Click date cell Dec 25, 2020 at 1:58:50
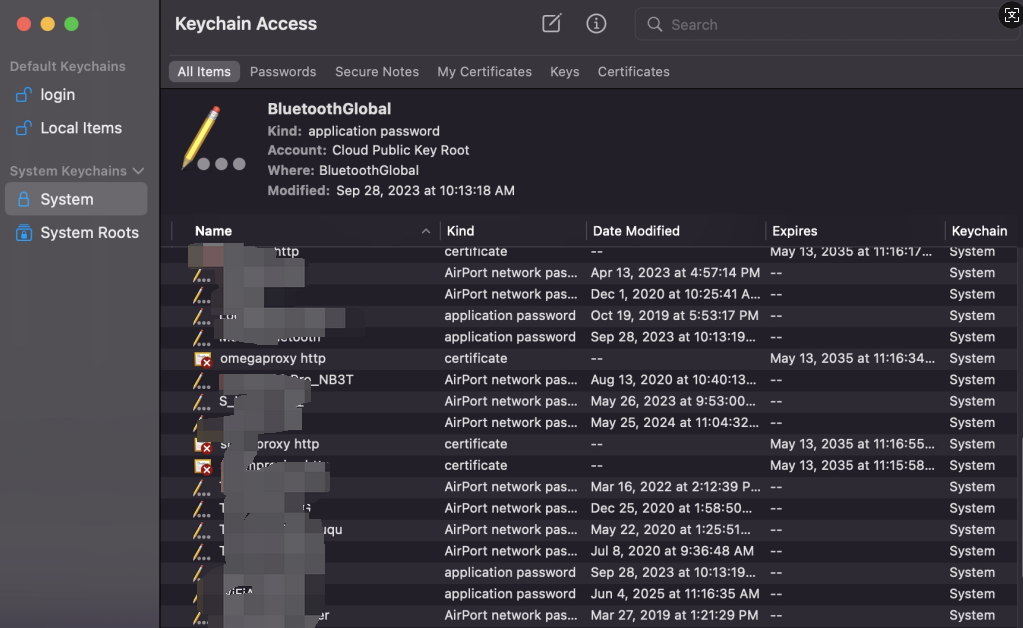The height and width of the screenshot is (628, 1023). (671, 508)
